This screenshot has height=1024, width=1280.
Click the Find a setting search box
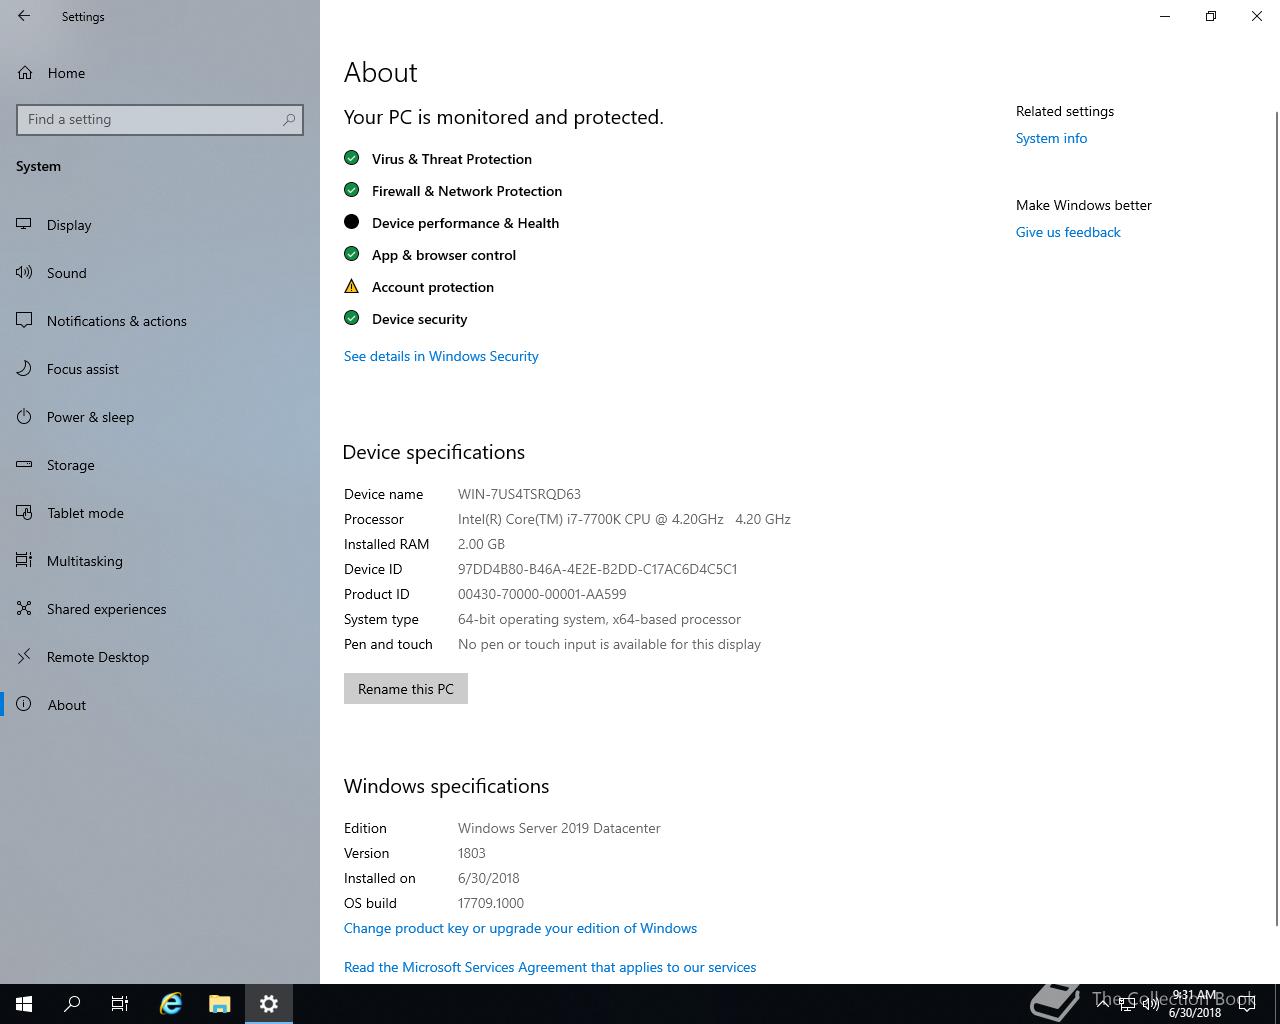tap(160, 120)
